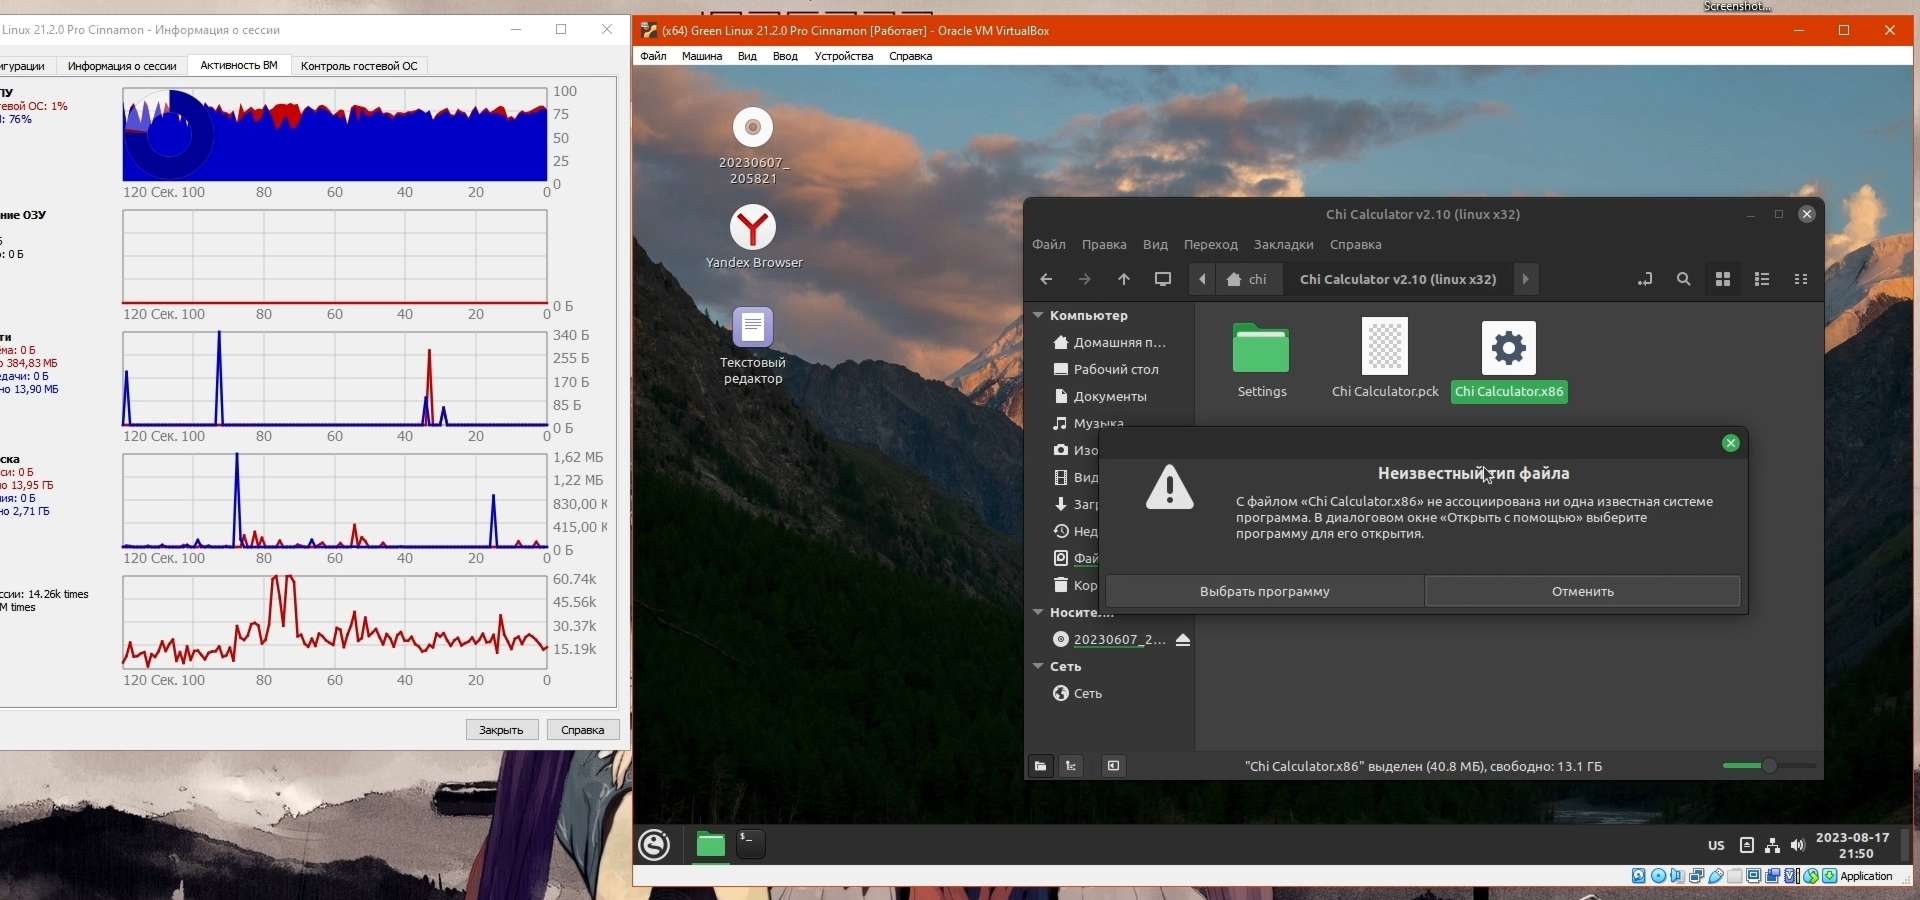Collapse the Носители section in the sidebar
The image size is (1920, 900).
click(1038, 612)
